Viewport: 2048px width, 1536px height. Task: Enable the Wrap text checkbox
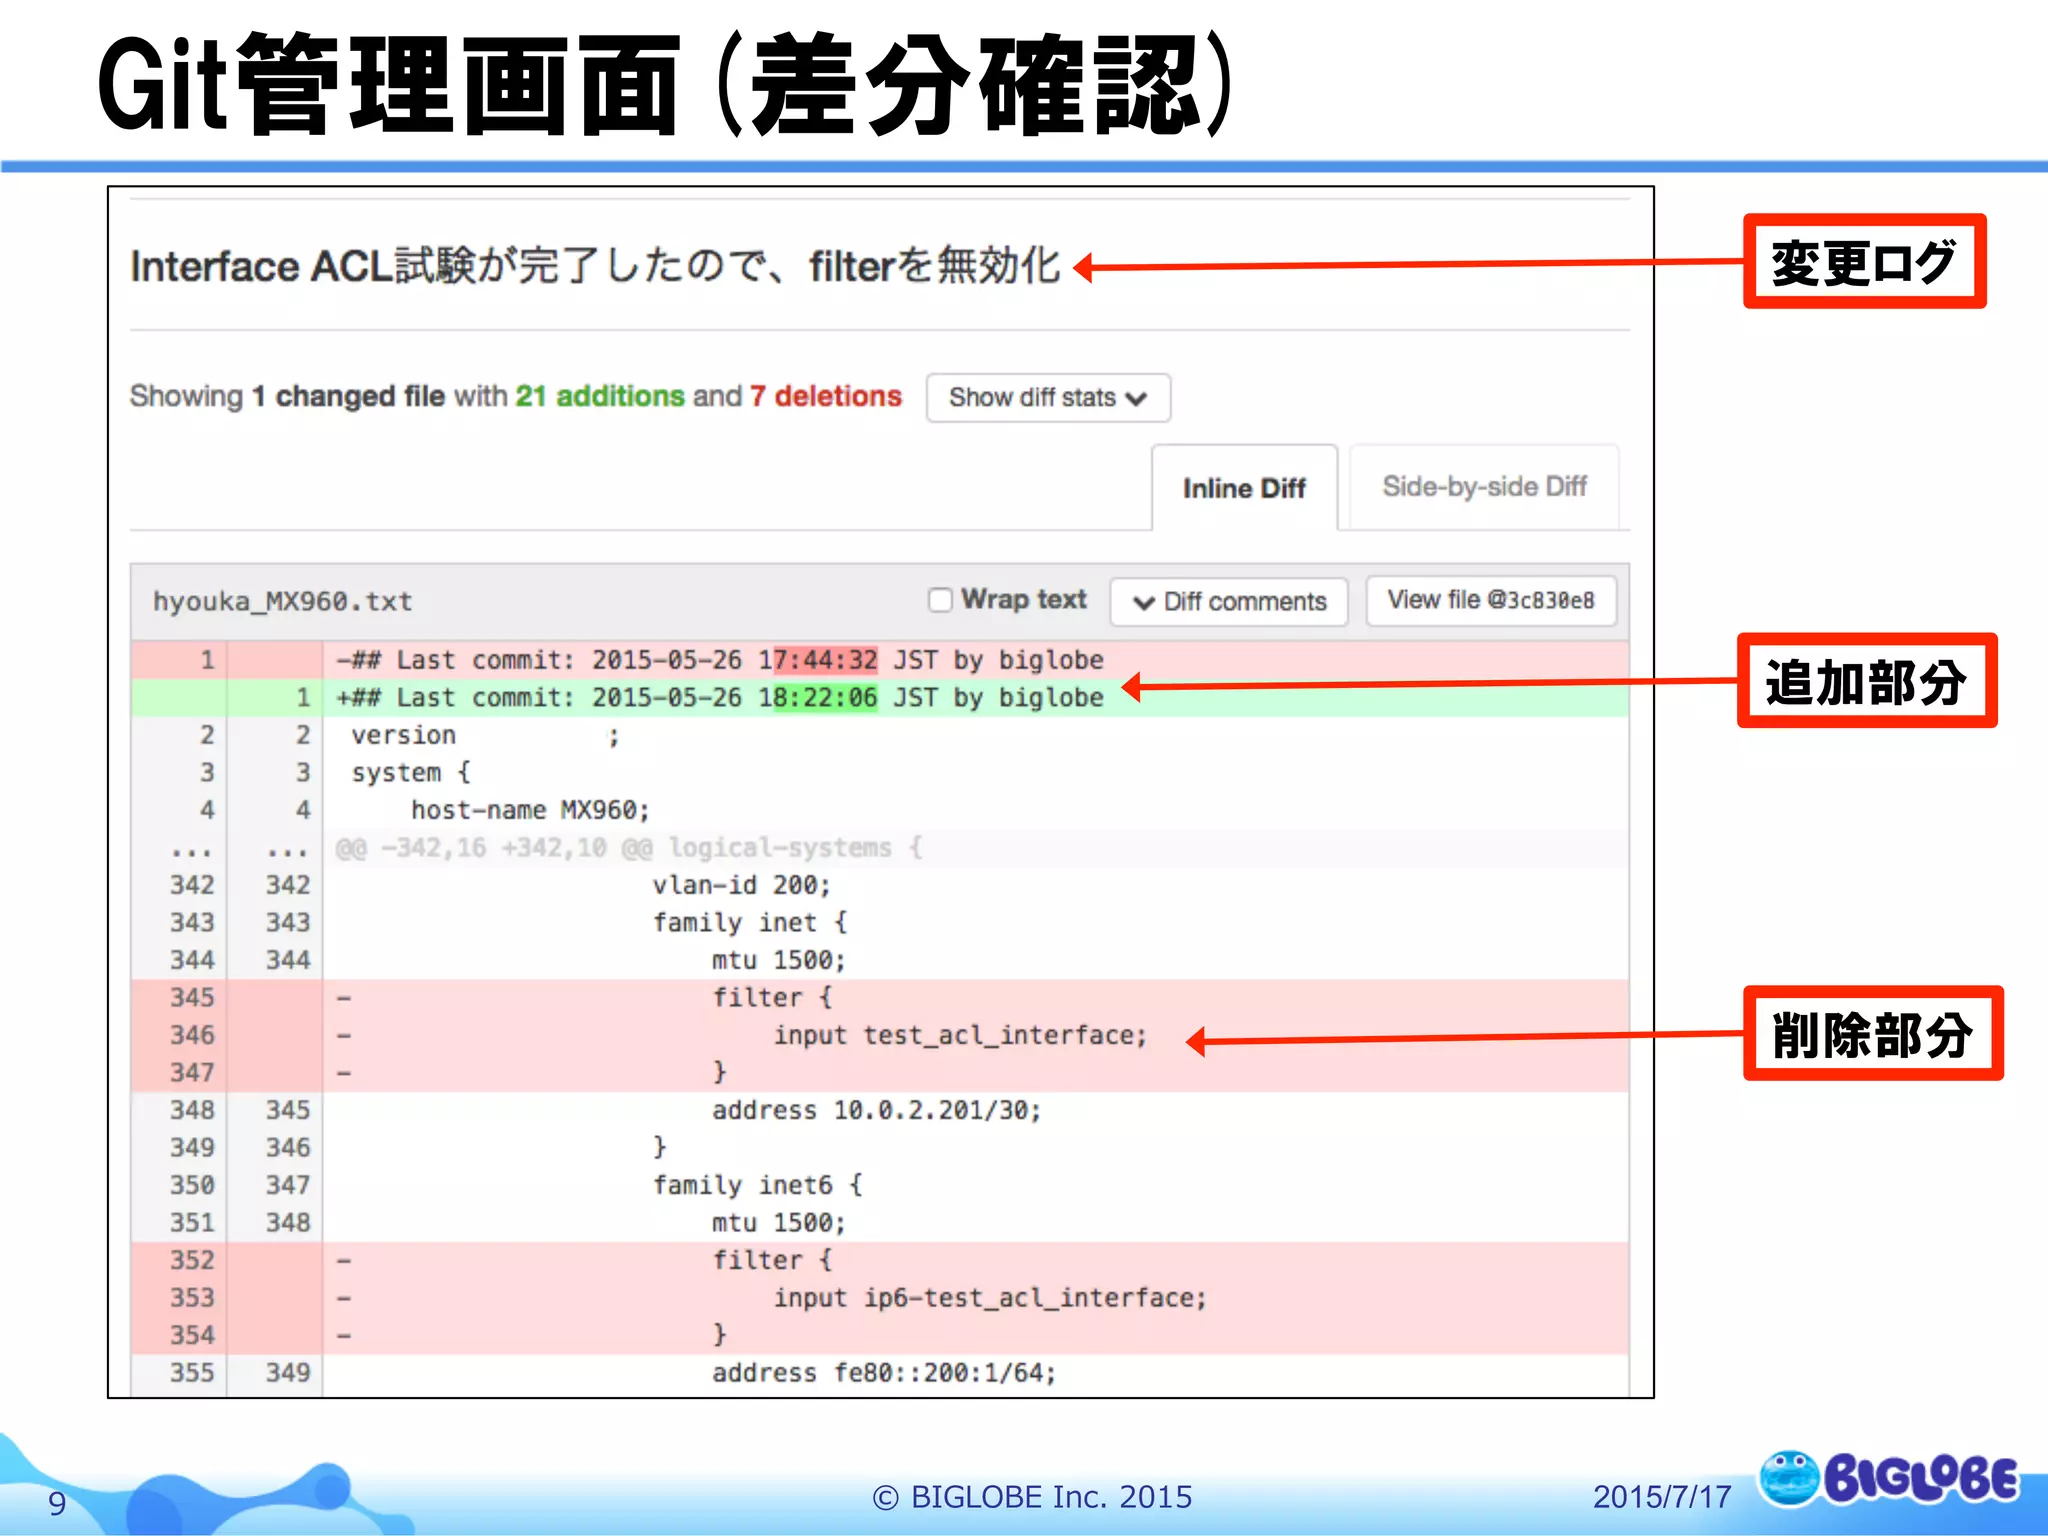940,600
